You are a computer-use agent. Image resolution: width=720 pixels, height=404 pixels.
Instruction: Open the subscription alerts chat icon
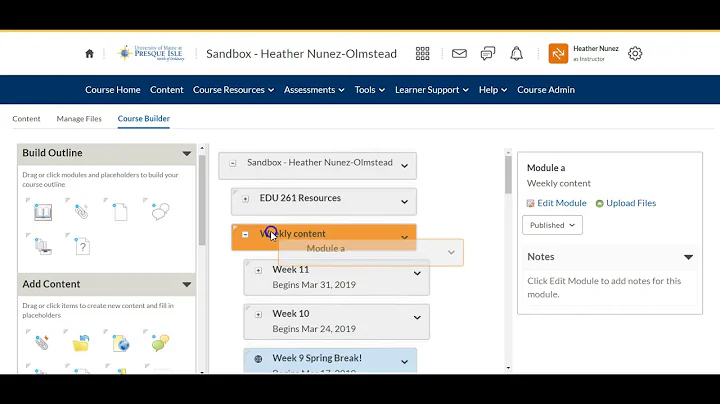[488, 54]
